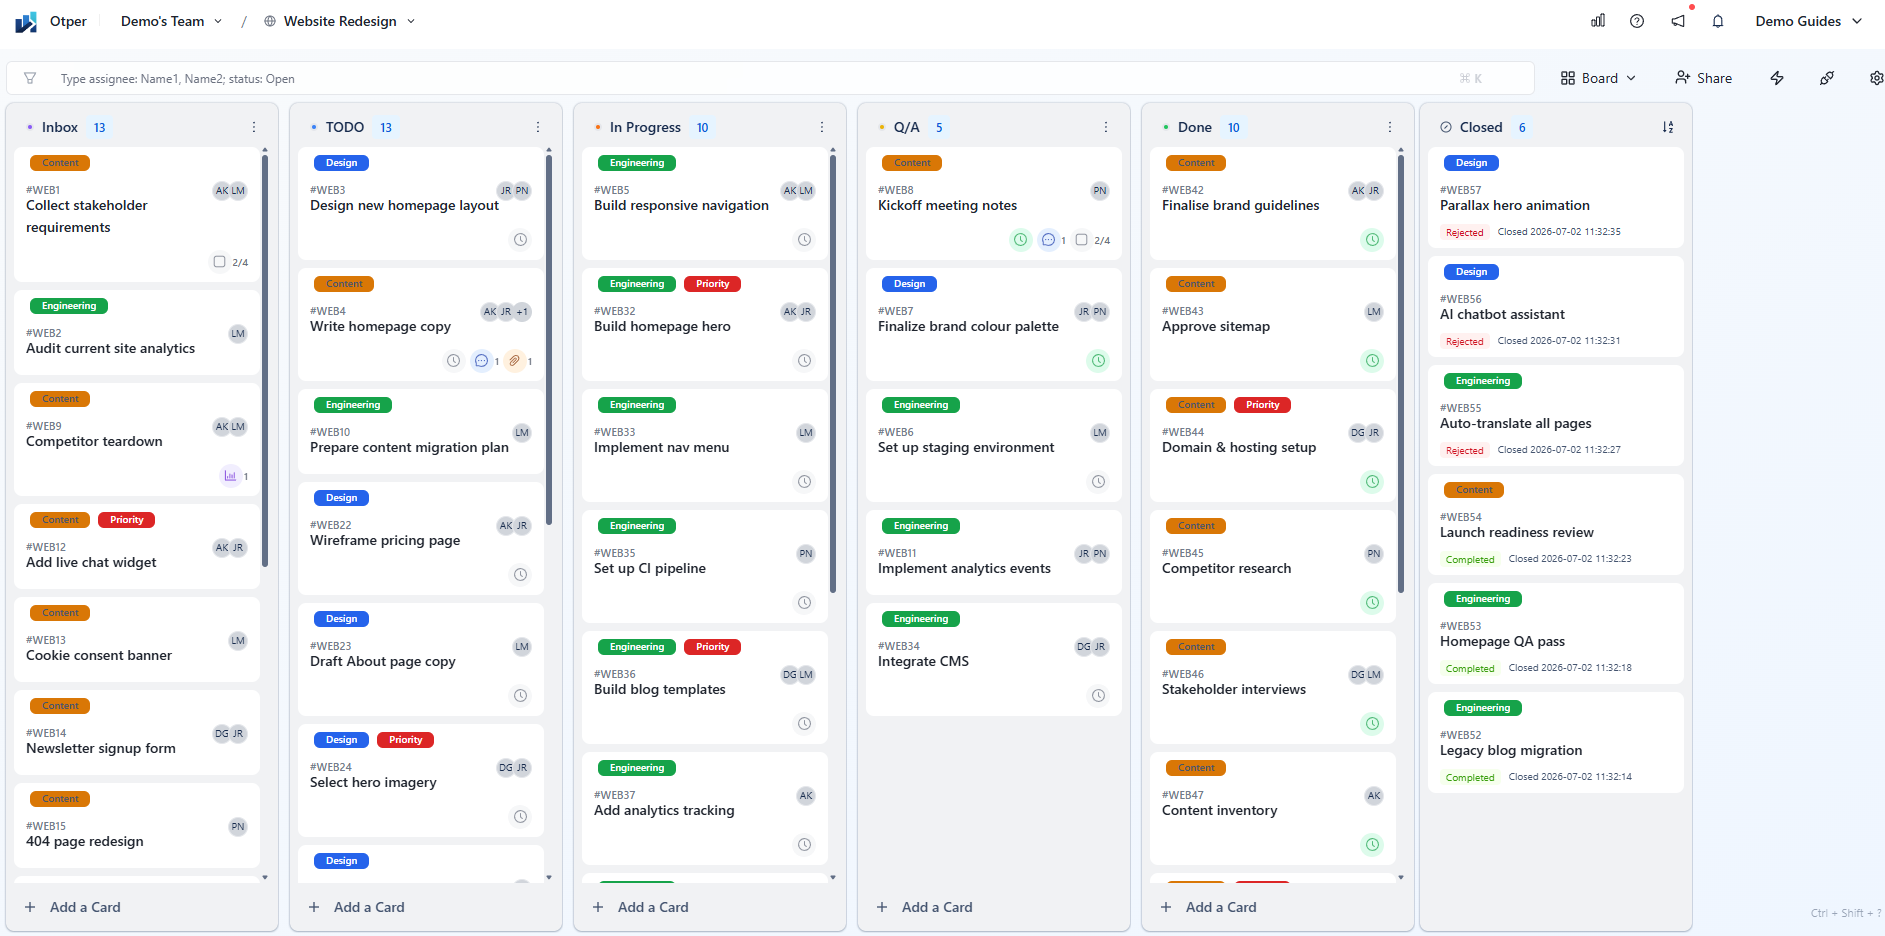Viewport: 1885px width, 936px height.
Task: Open In Progress column options menu
Action: (822, 127)
